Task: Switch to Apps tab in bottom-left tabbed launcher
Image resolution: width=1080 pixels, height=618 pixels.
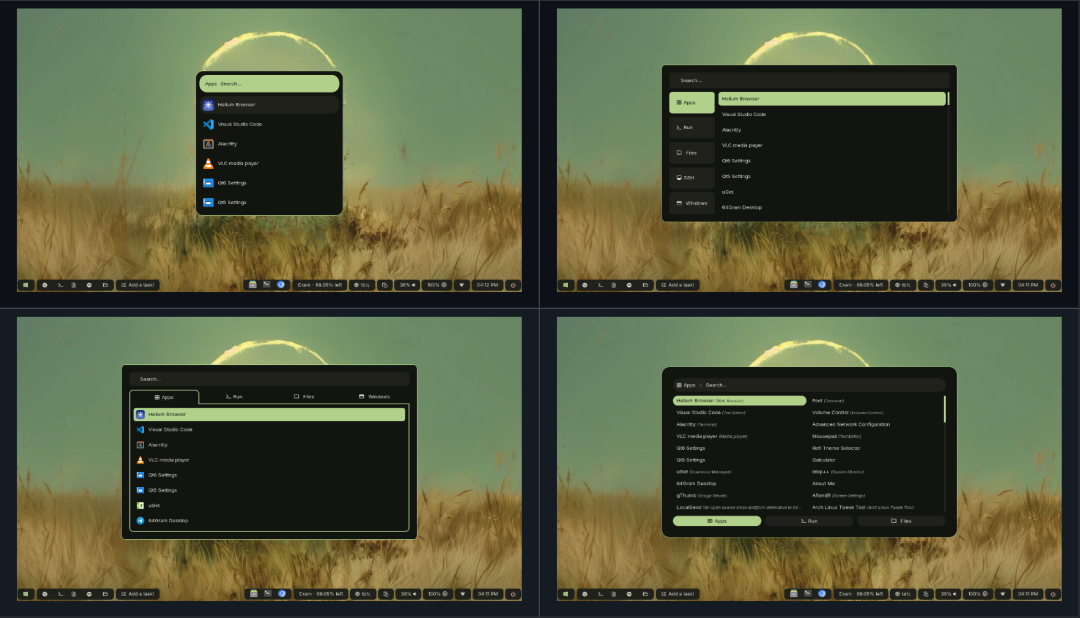Action: (164, 397)
